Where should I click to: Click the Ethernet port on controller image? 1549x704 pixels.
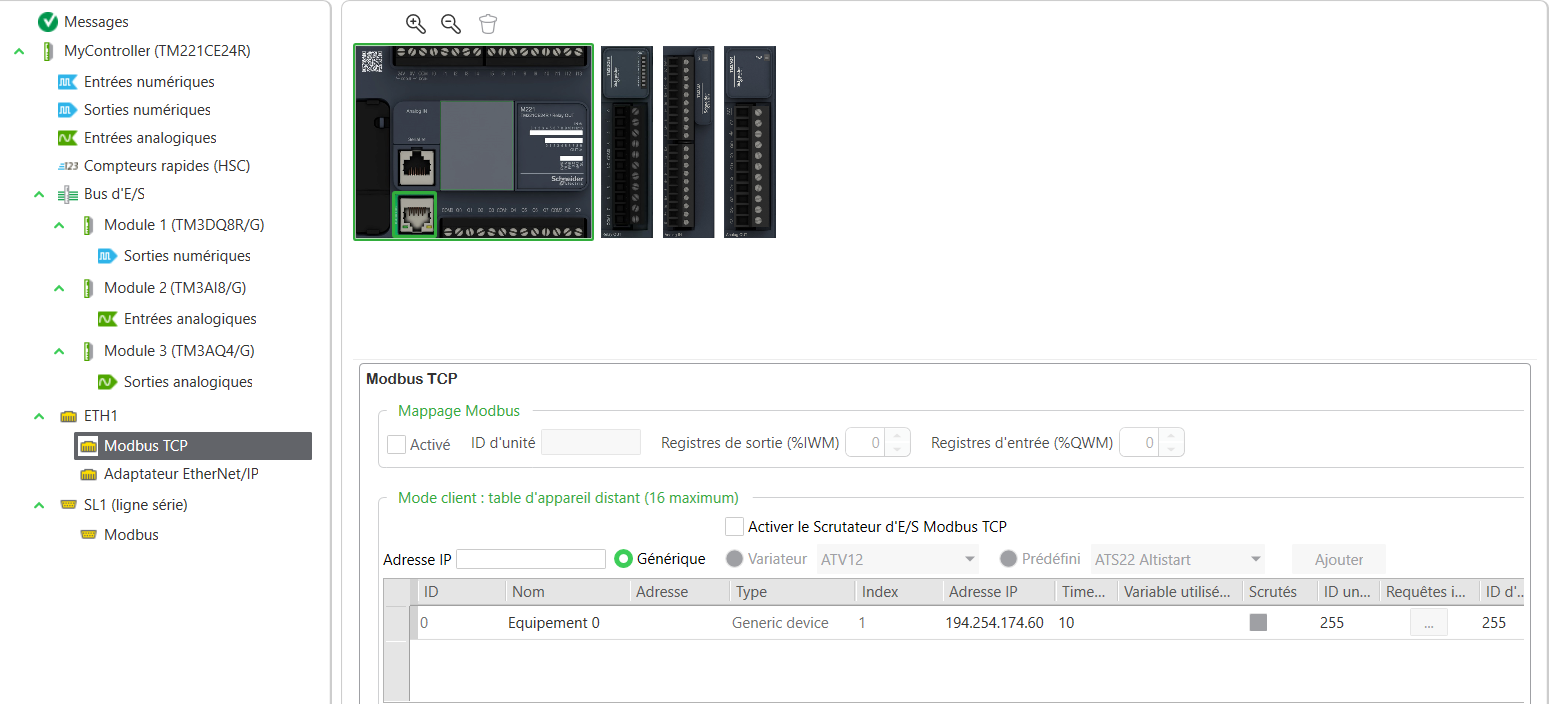[414, 214]
